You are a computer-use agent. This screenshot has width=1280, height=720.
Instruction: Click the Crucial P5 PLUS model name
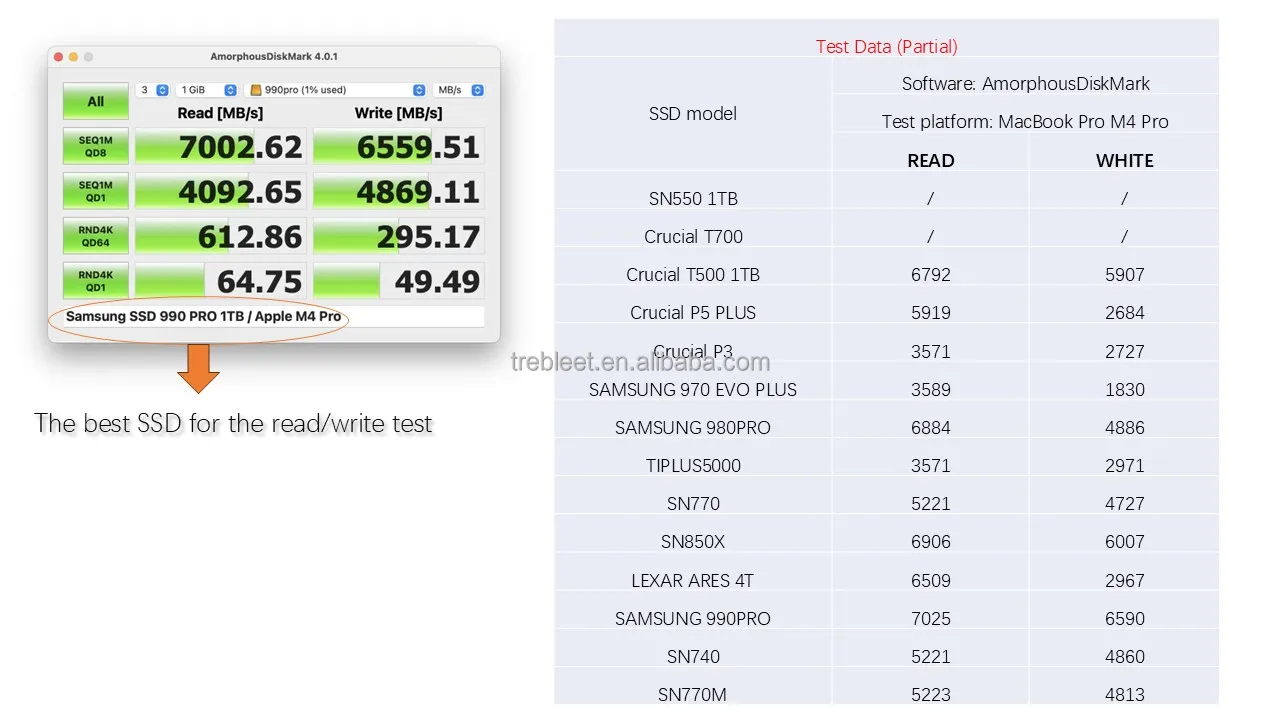click(x=693, y=313)
